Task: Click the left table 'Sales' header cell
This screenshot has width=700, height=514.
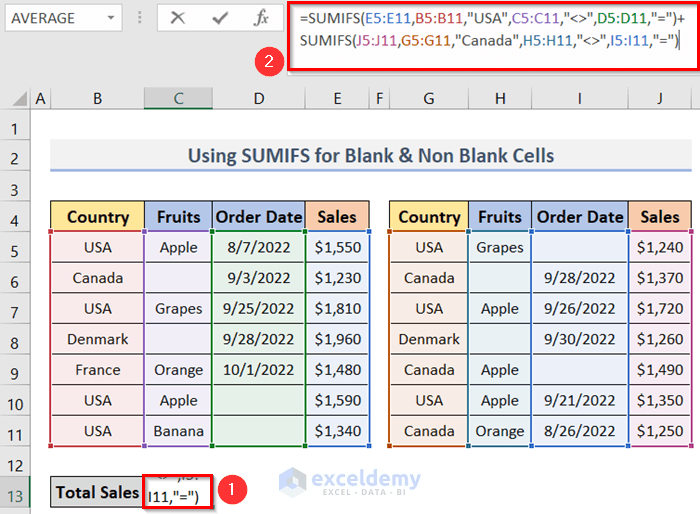Action: pyautogui.click(x=338, y=217)
